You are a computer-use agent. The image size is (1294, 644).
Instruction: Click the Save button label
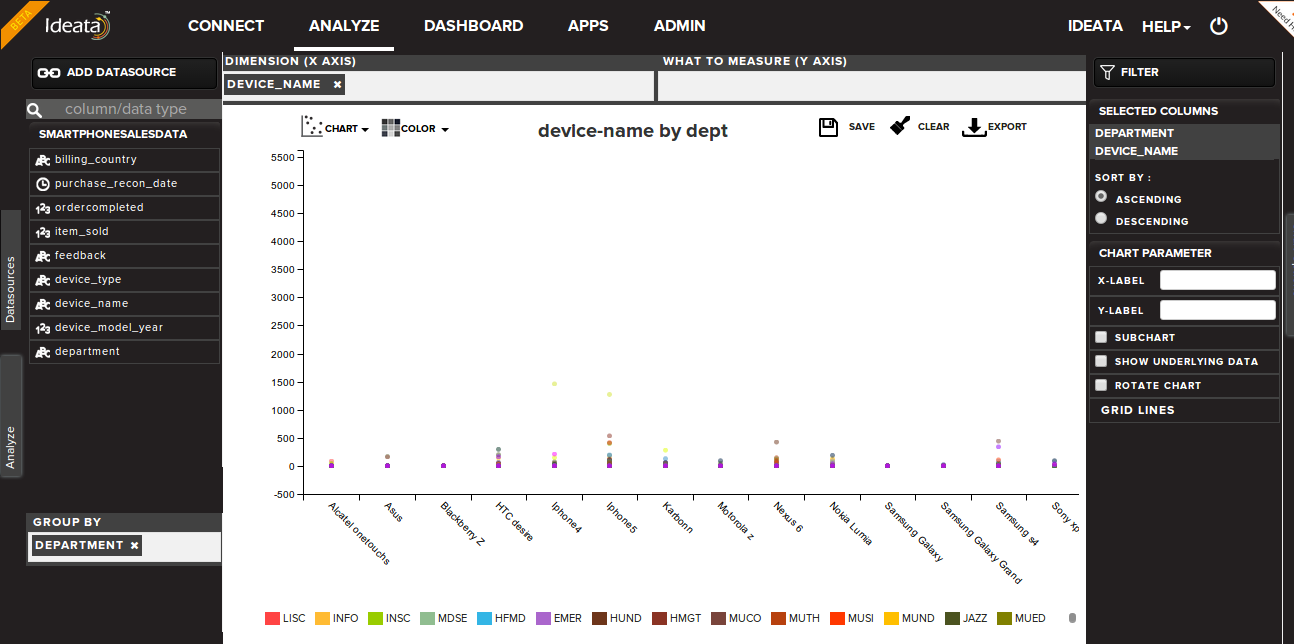[862, 127]
